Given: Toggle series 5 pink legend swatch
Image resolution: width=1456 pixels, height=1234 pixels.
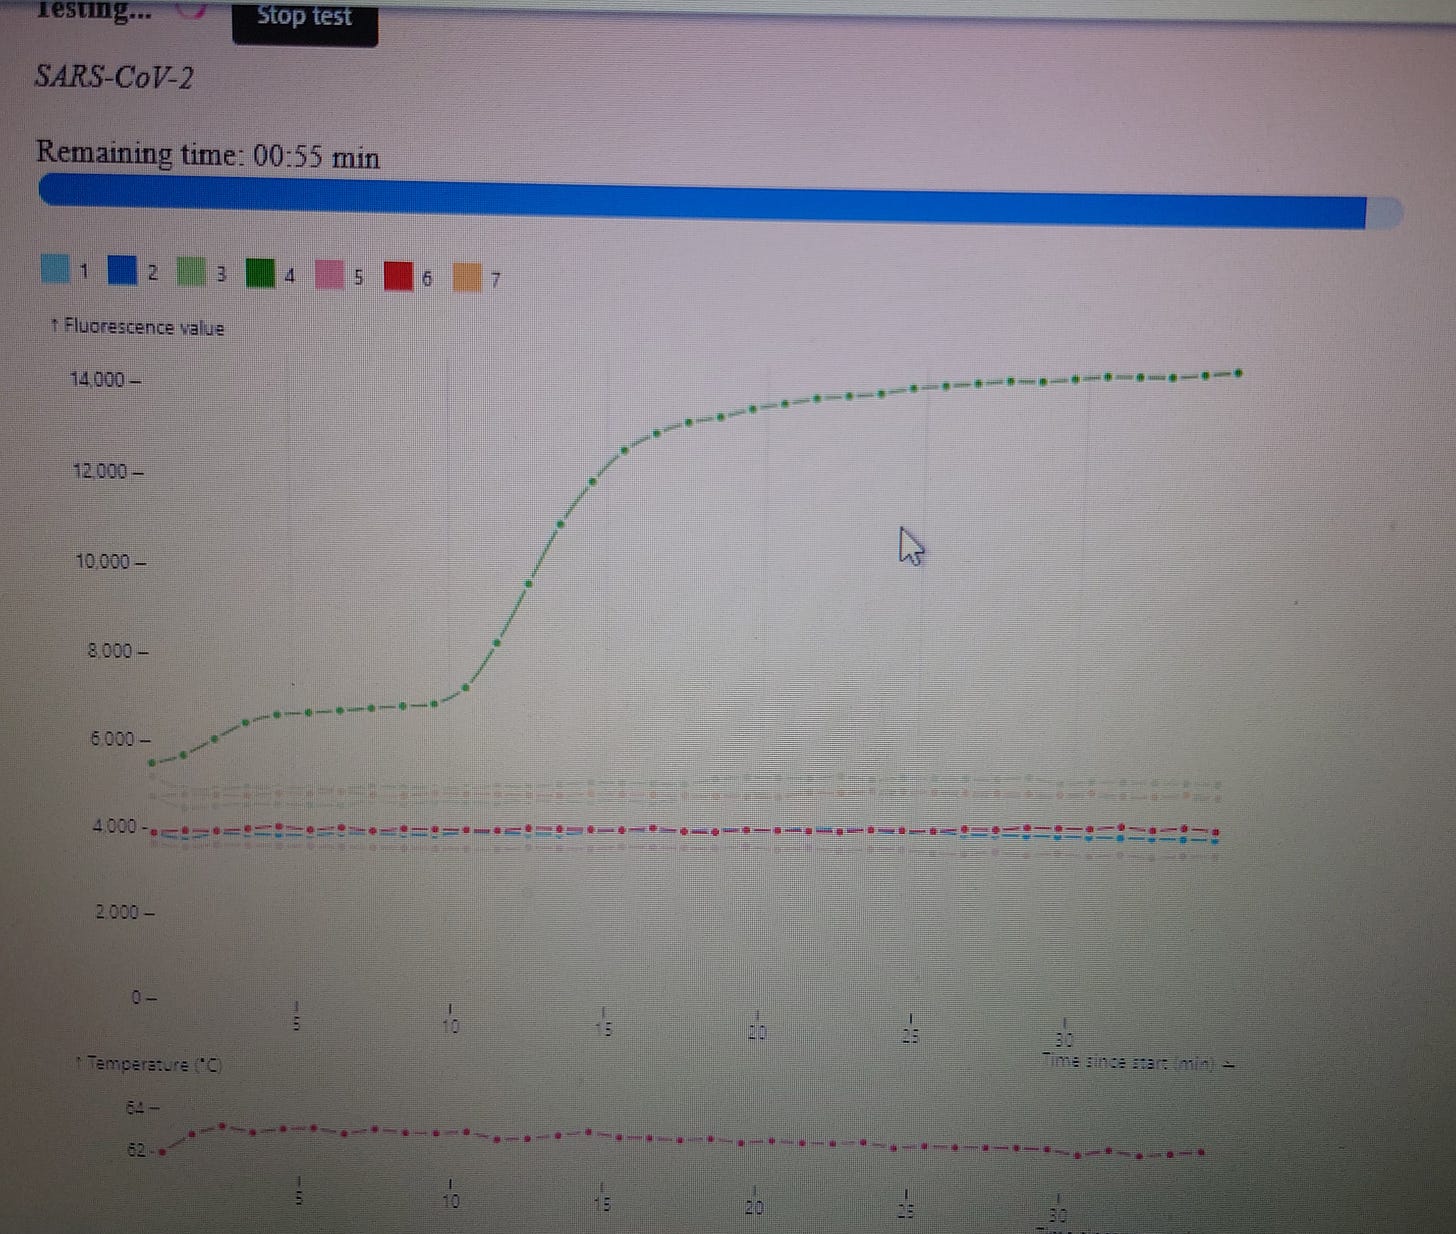Looking at the screenshot, I should click(x=329, y=274).
